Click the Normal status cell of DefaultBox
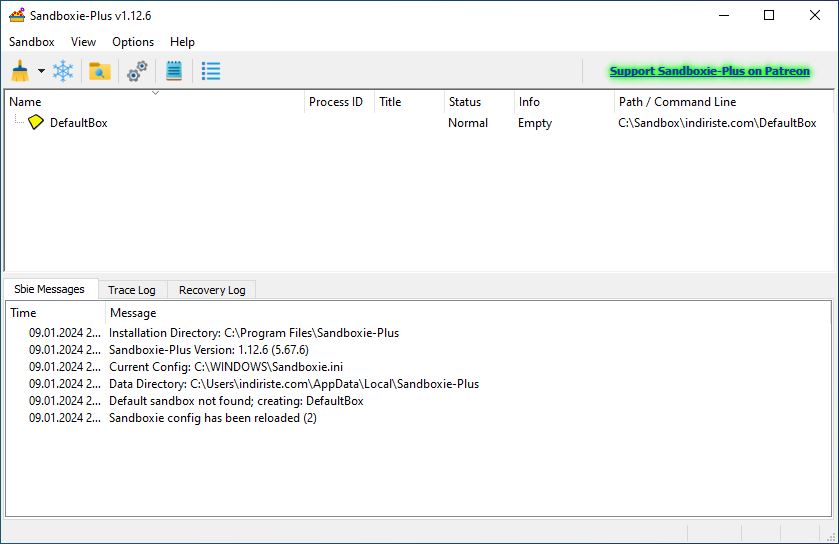Screen dimensions: 839x544 (x=468, y=122)
